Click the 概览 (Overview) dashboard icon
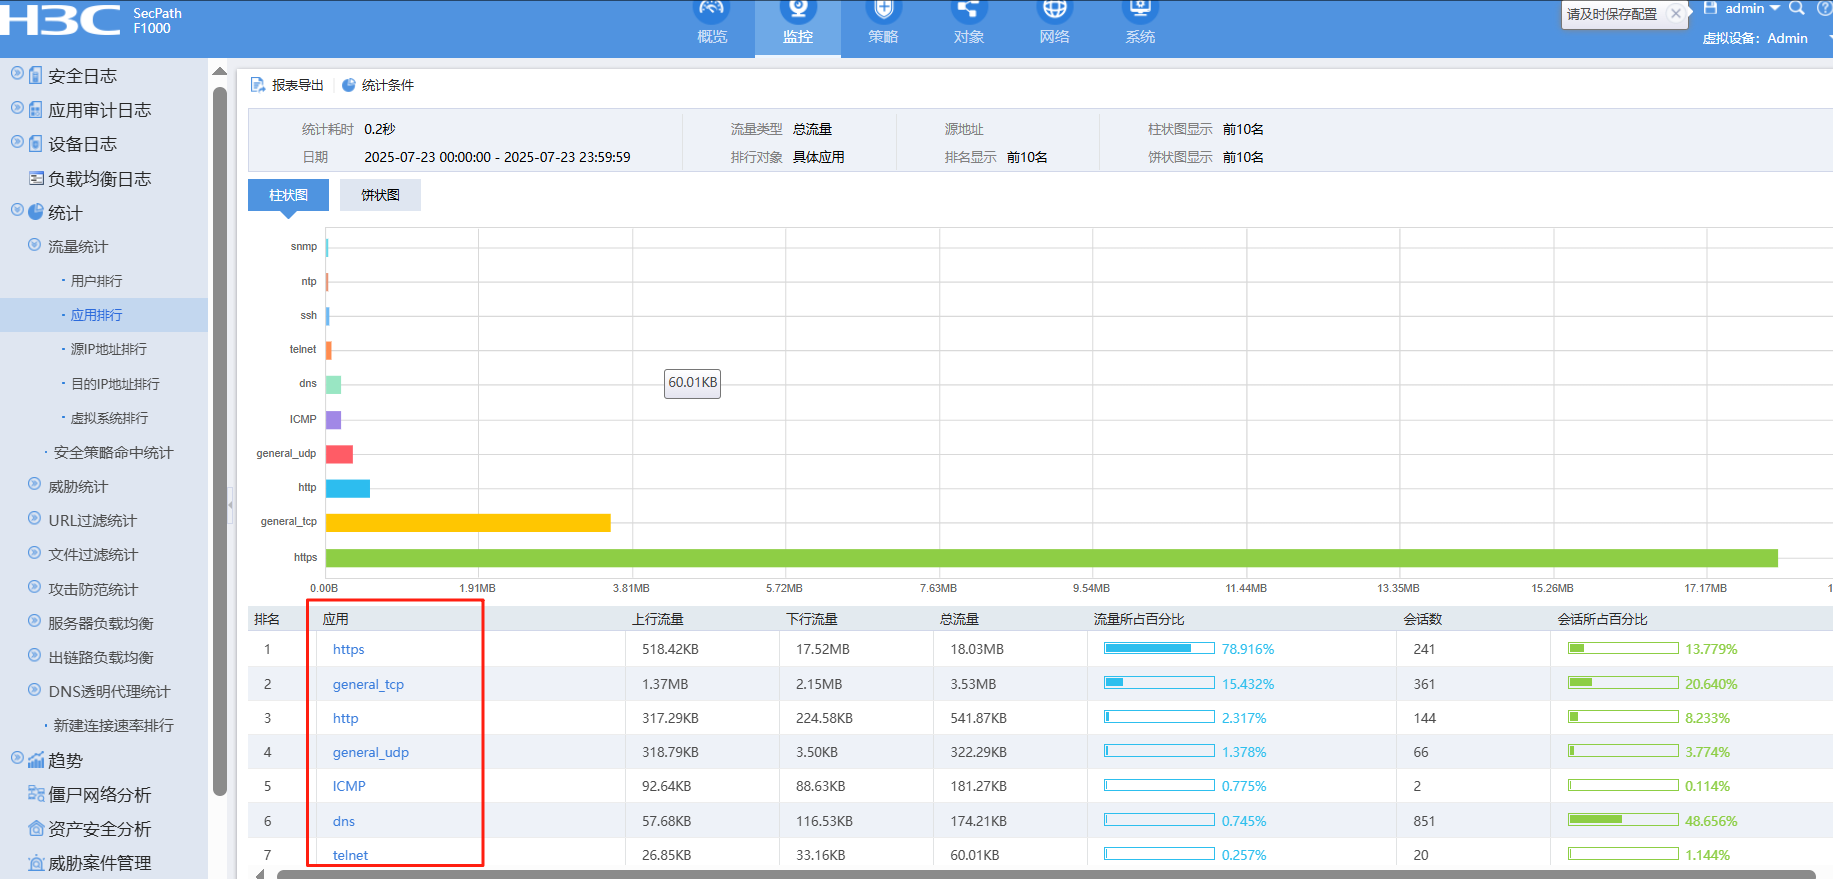1833x879 pixels. pyautogui.click(x=712, y=12)
